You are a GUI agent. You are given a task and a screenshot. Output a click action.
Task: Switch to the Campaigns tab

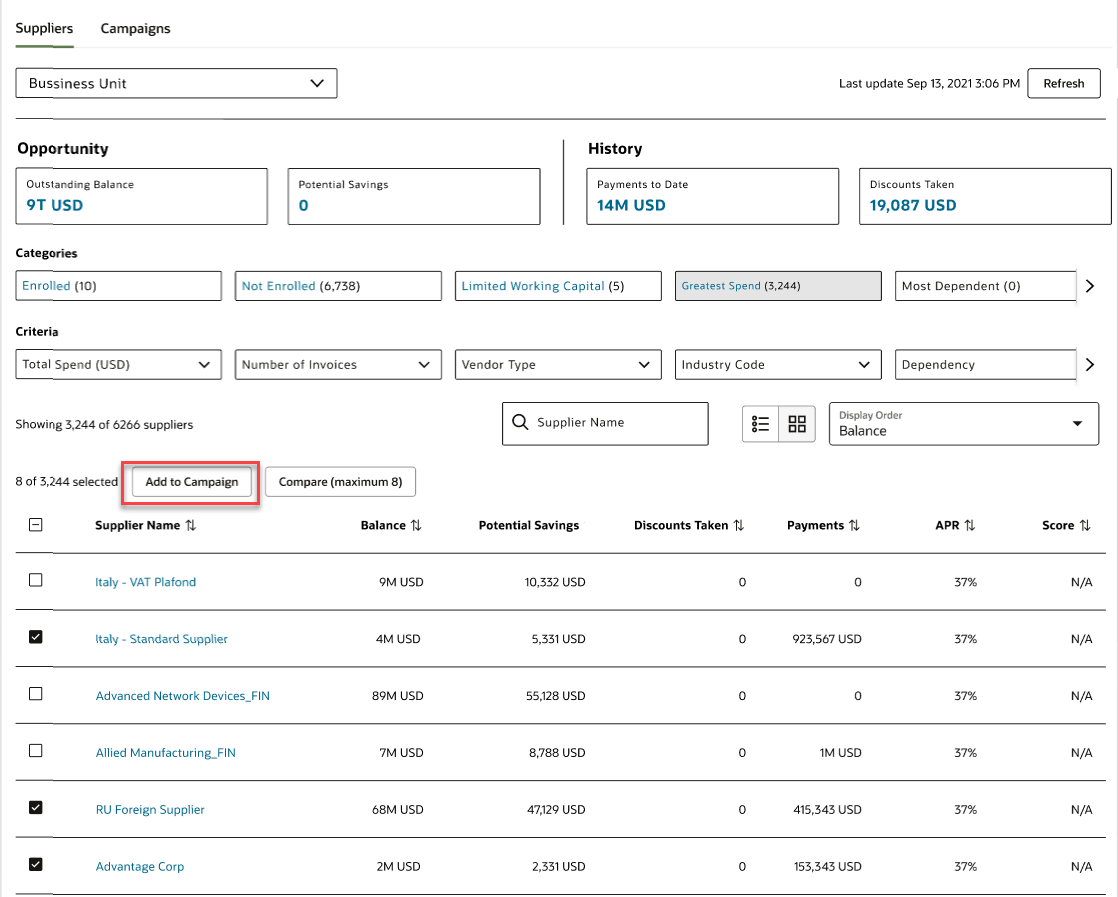(135, 29)
